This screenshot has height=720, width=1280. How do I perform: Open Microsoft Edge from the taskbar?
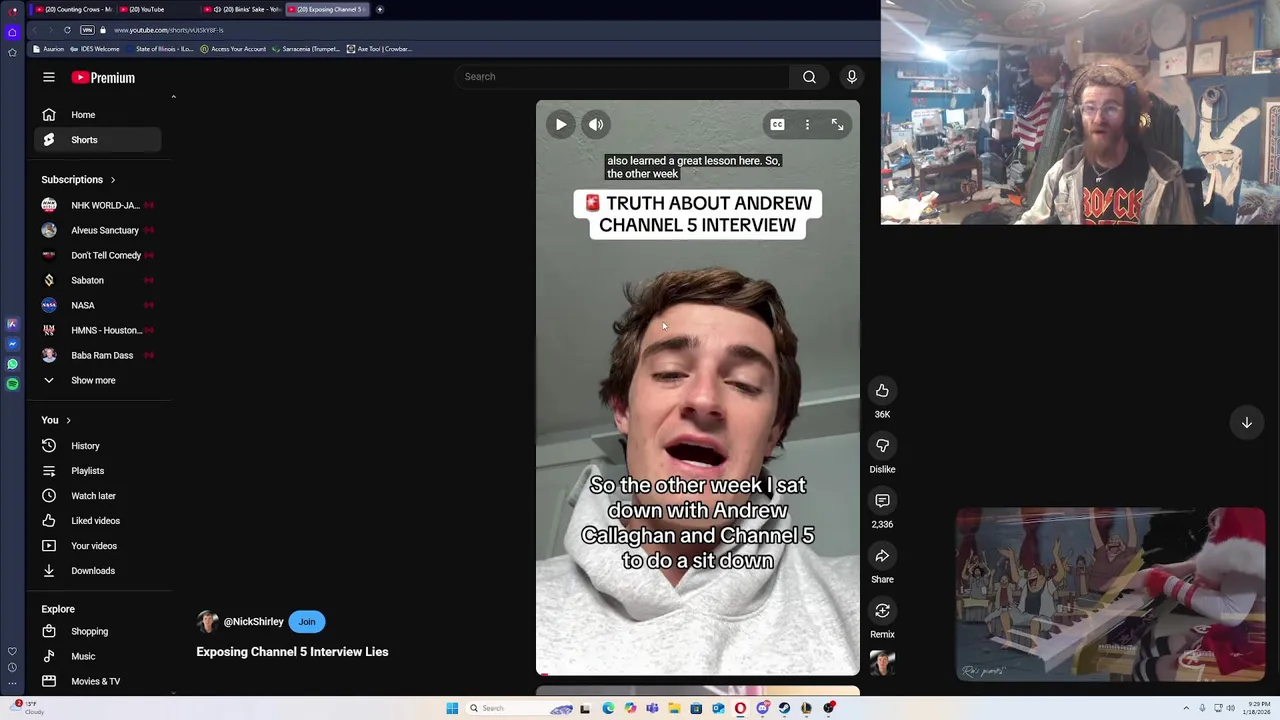tap(608, 708)
